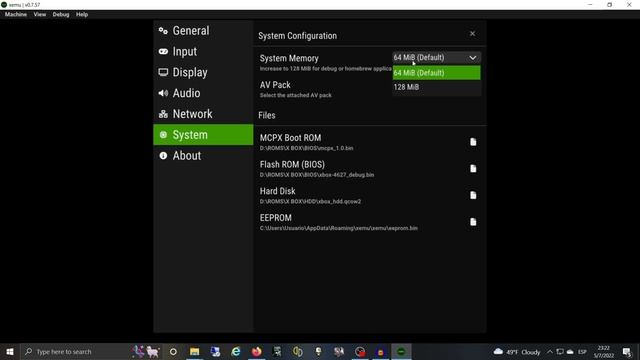
Task: Switch to xemu taskbar icon
Action: click(401, 351)
